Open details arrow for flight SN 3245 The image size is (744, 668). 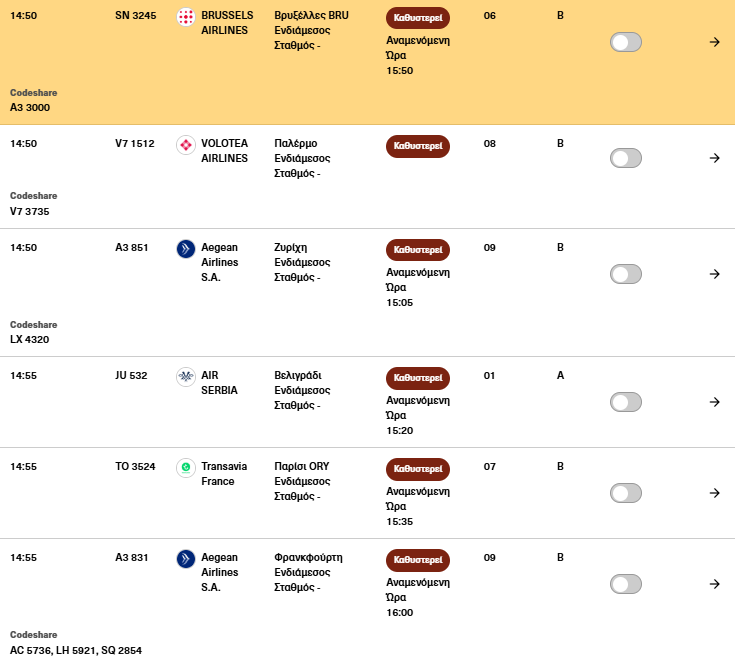(715, 42)
